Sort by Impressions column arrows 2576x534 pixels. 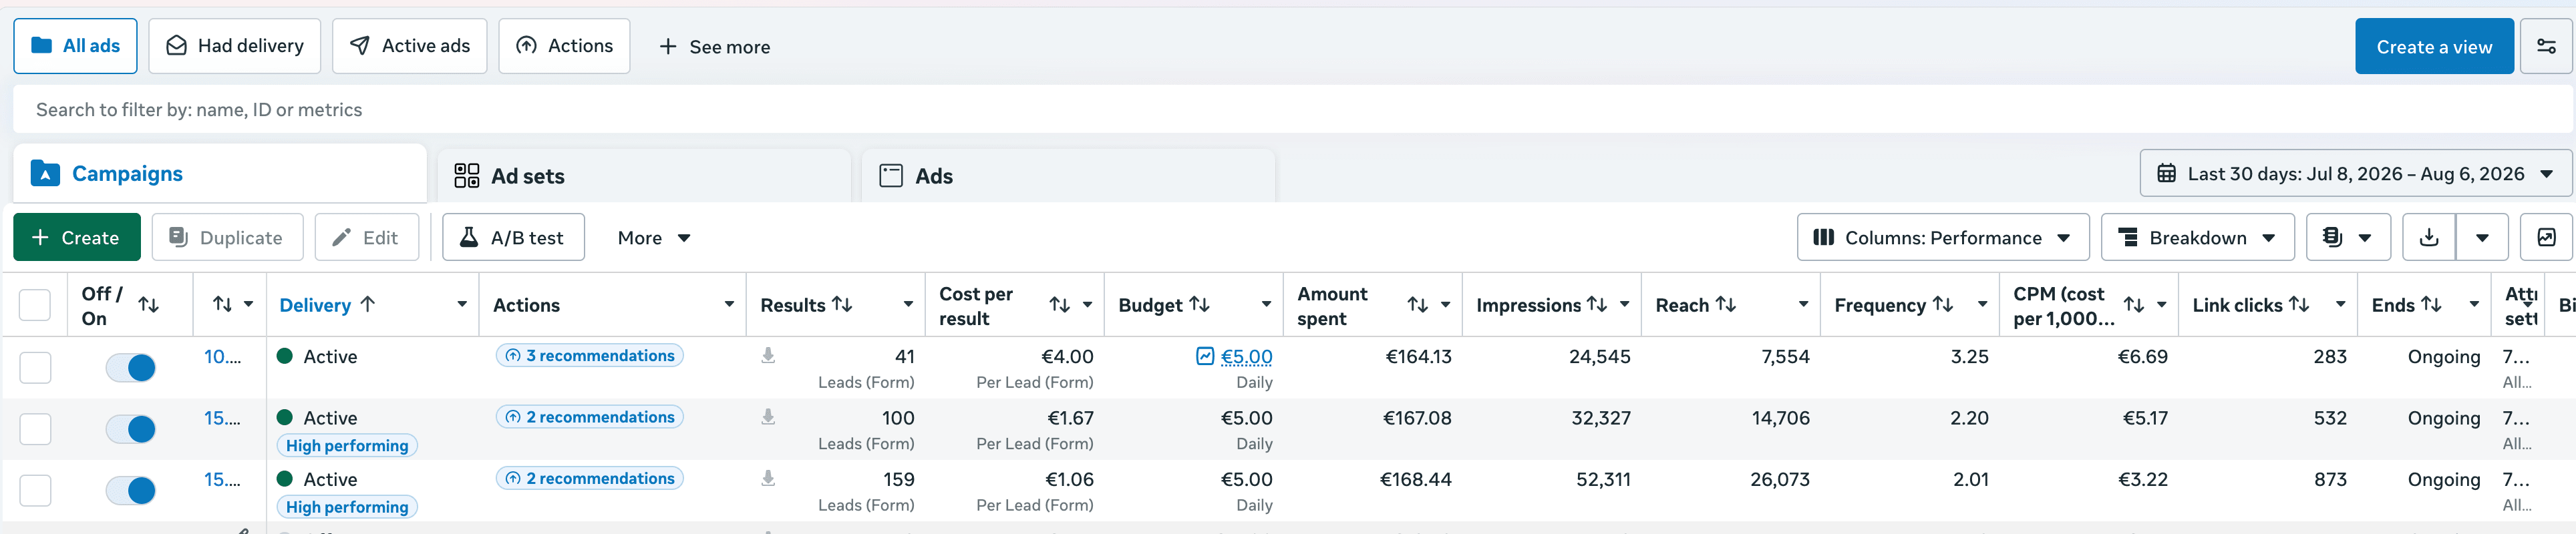click(1597, 304)
